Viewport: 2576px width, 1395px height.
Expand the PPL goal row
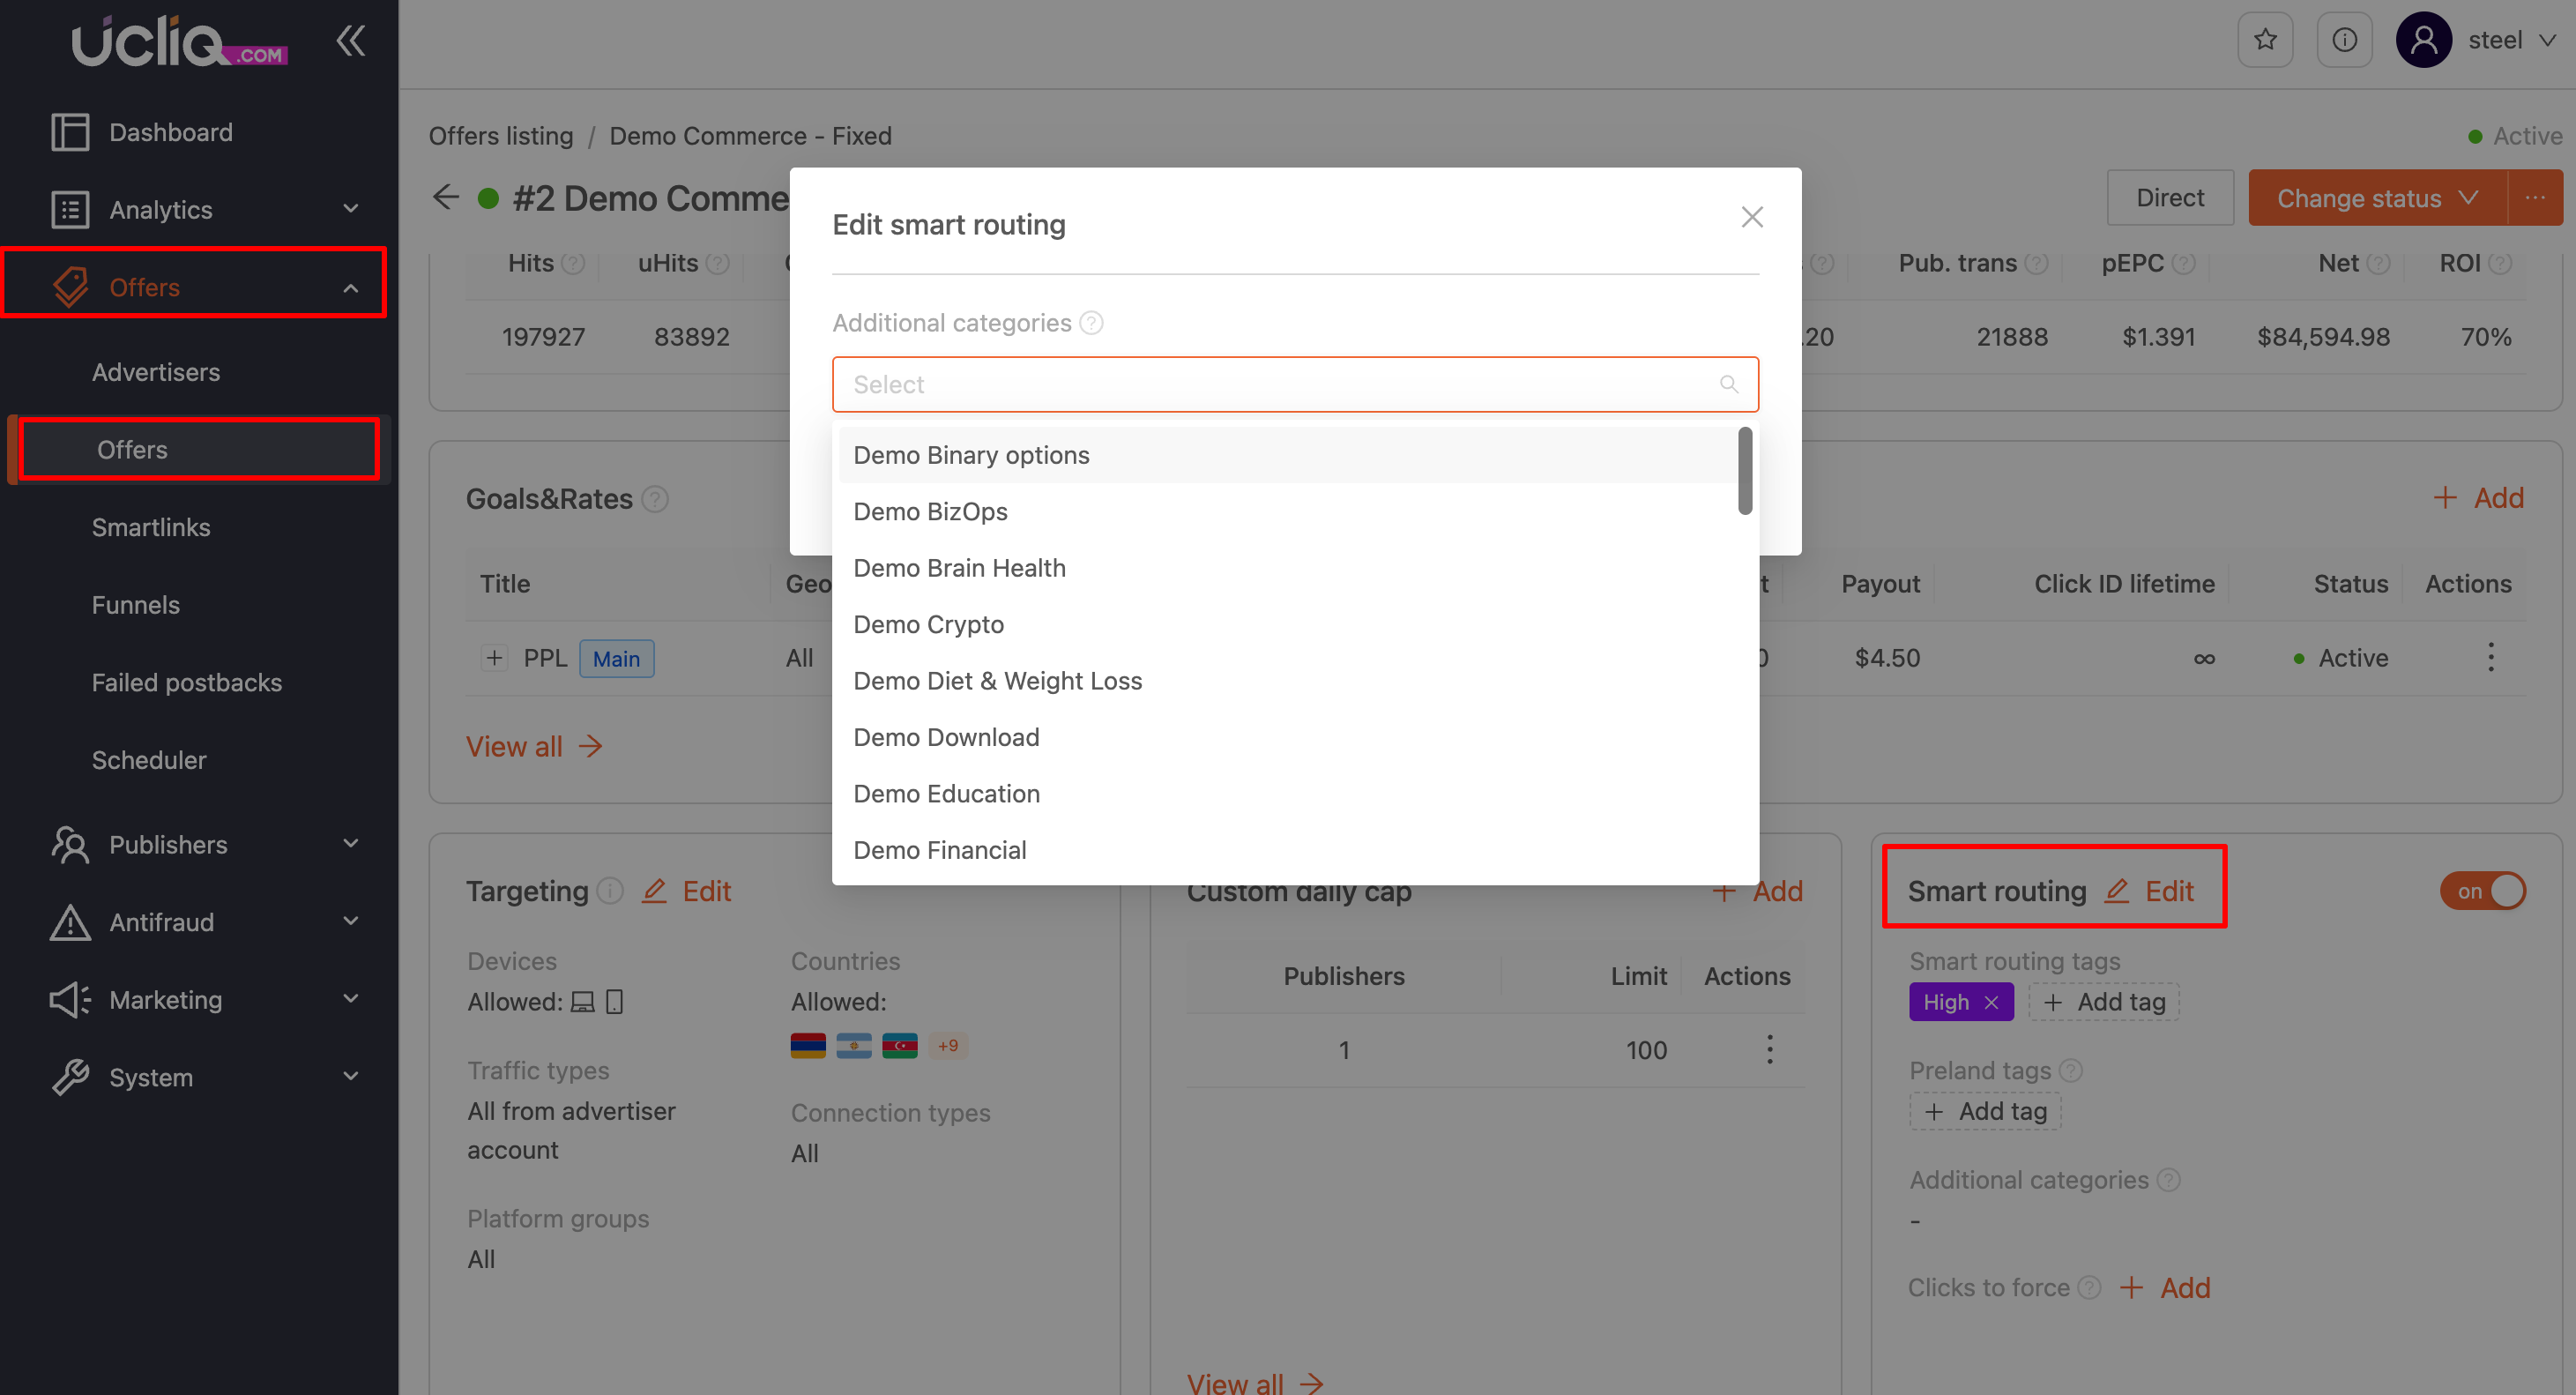click(x=494, y=658)
